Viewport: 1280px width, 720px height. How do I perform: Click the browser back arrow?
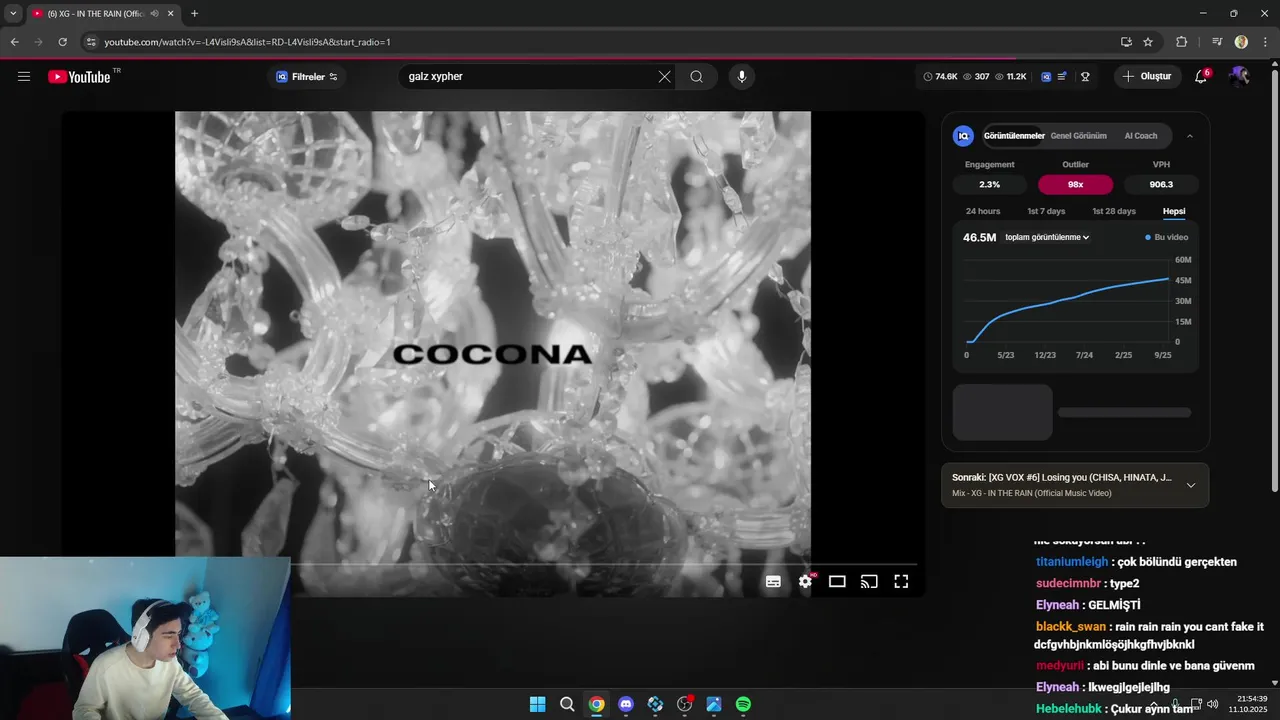pyautogui.click(x=14, y=42)
